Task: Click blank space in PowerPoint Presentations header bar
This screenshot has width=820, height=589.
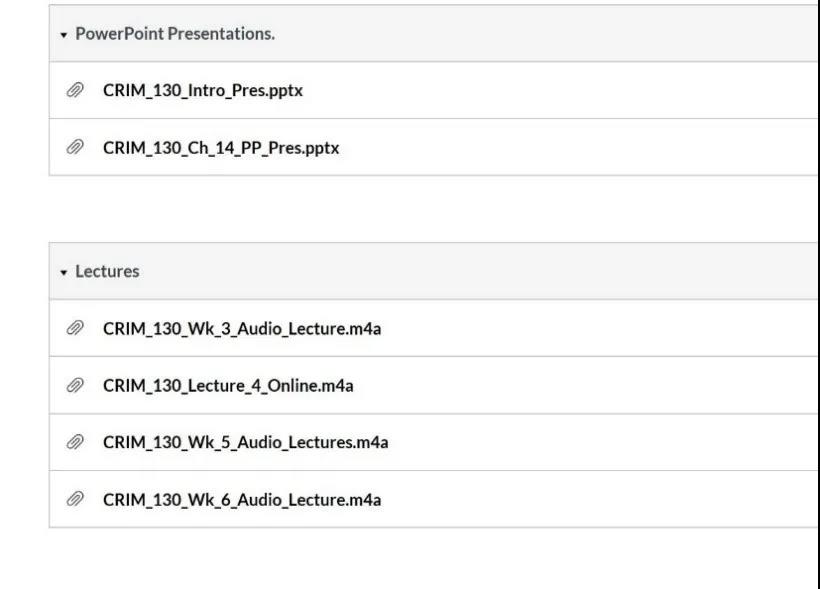Action: coord(550,34)
